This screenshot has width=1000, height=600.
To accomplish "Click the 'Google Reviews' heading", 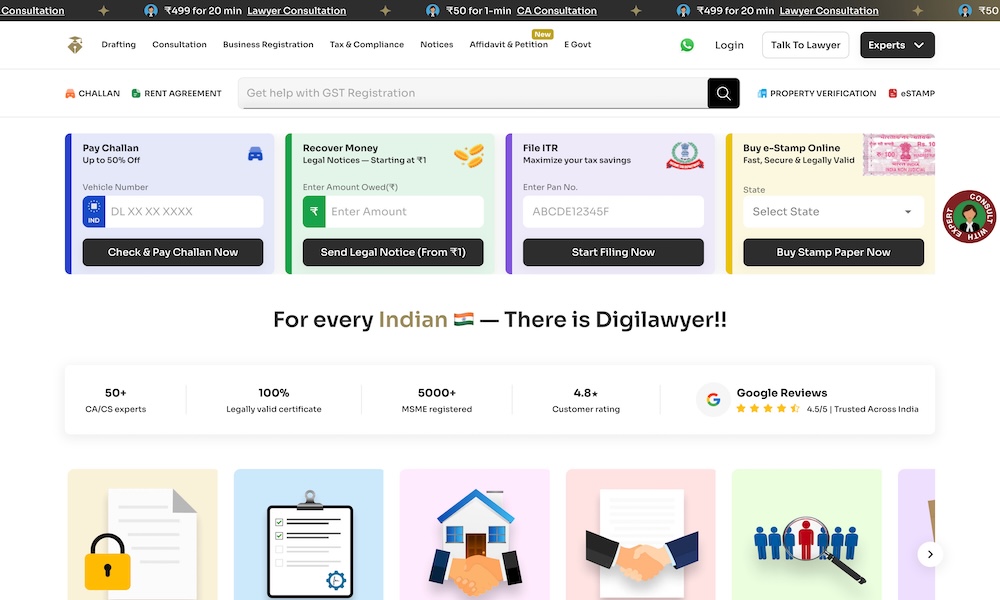I will click(x=782, y=393).
